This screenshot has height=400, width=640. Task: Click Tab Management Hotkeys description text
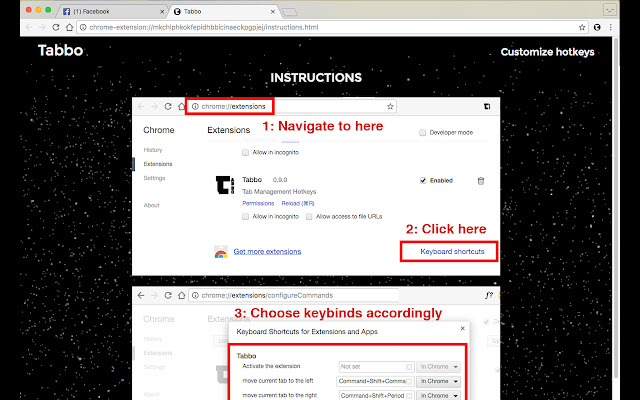pos(279,191)
